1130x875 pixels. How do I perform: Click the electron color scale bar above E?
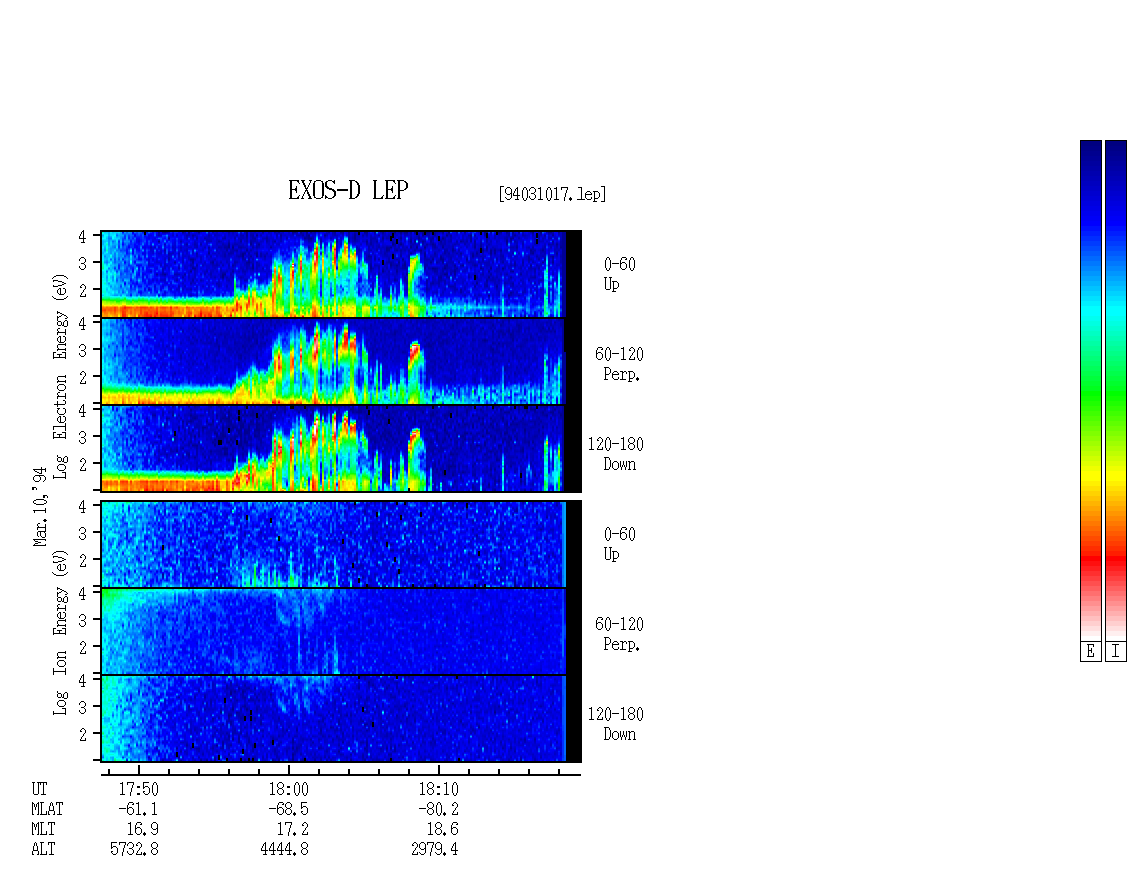tap(1090, 390)
